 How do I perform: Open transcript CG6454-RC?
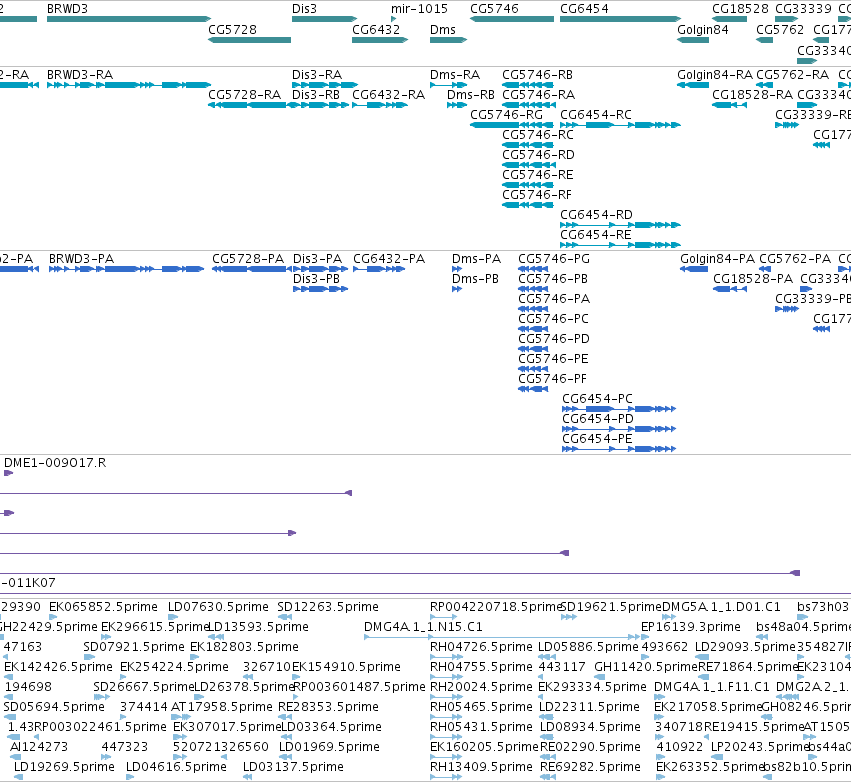620,125
